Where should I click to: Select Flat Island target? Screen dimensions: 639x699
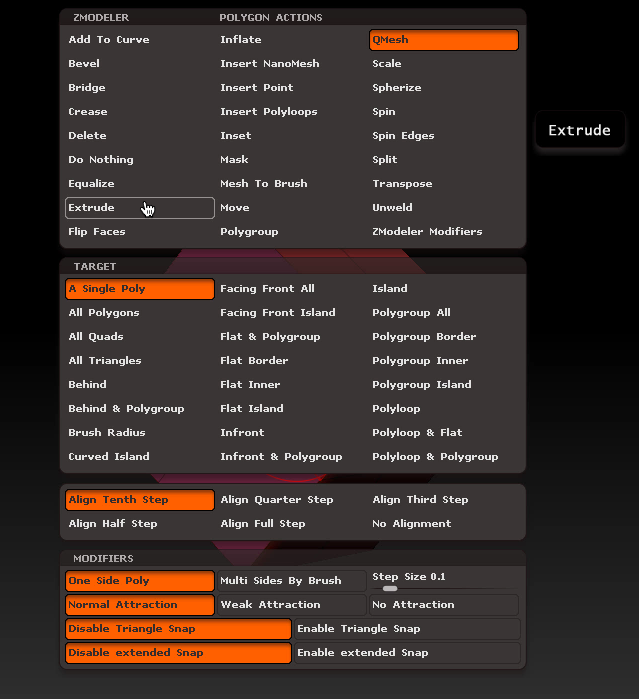(292, 409)
